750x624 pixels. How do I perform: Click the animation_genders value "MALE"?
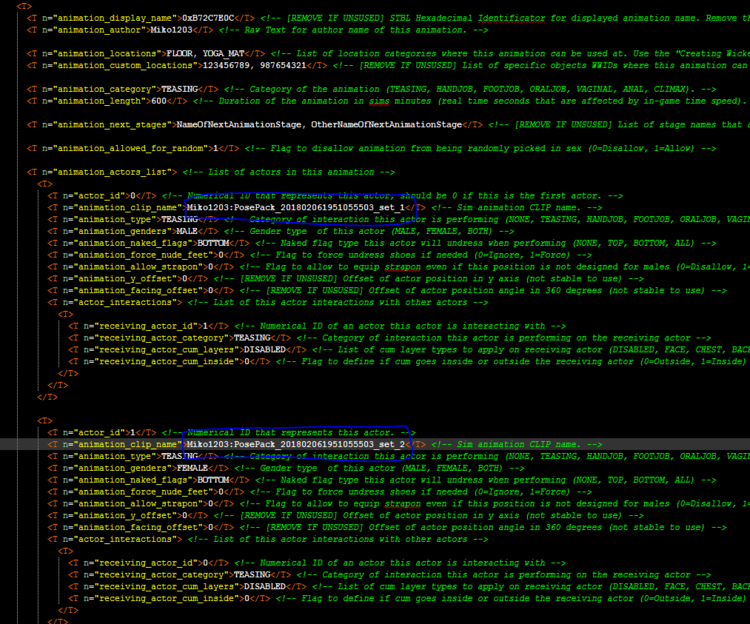coord(187,231)
